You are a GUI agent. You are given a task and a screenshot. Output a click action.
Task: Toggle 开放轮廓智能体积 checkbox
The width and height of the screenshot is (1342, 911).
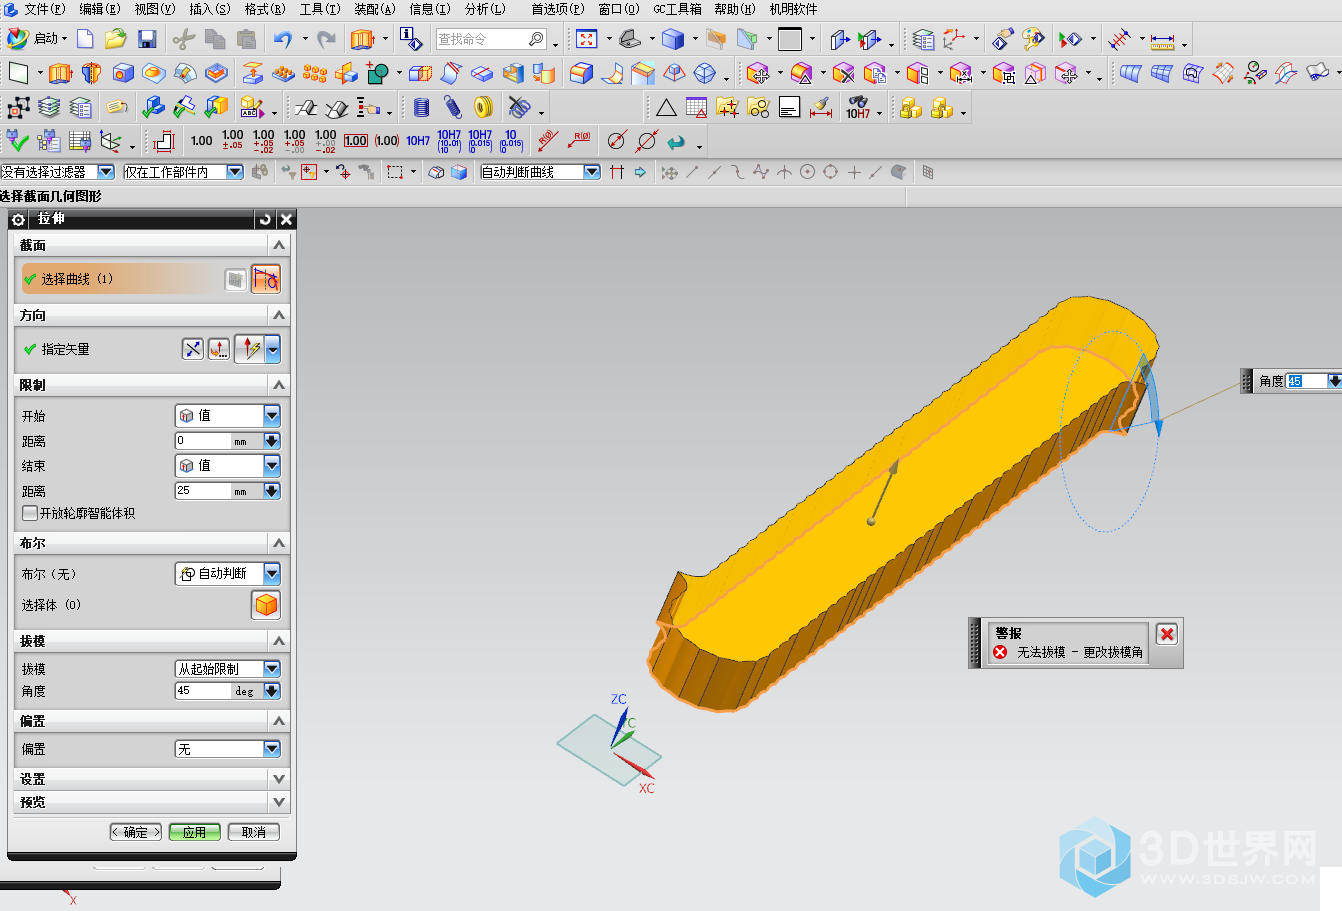pos(30,513)
